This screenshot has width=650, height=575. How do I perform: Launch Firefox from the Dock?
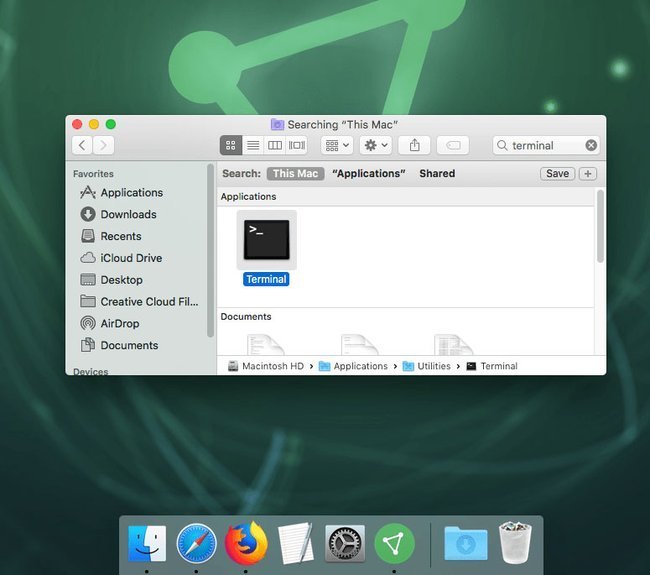pyautogui.click(x=246, y=543)
